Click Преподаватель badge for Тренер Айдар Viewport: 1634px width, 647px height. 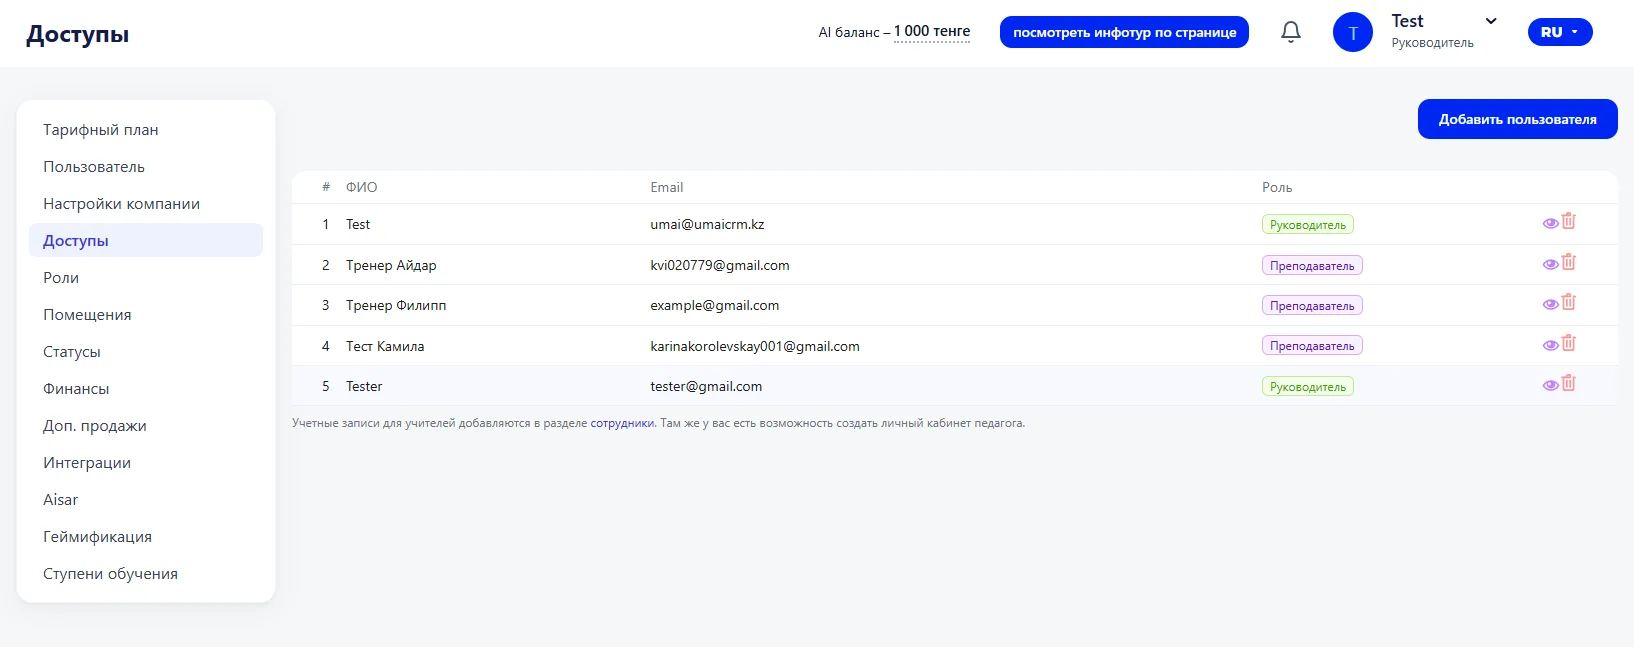1312,265
